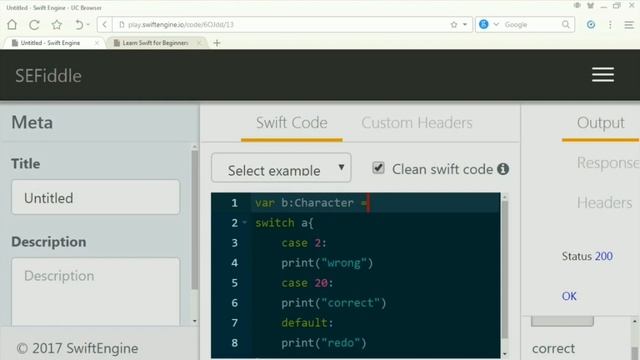
Task: Reload the page with the refresh icon
Action: coord(34,24)
